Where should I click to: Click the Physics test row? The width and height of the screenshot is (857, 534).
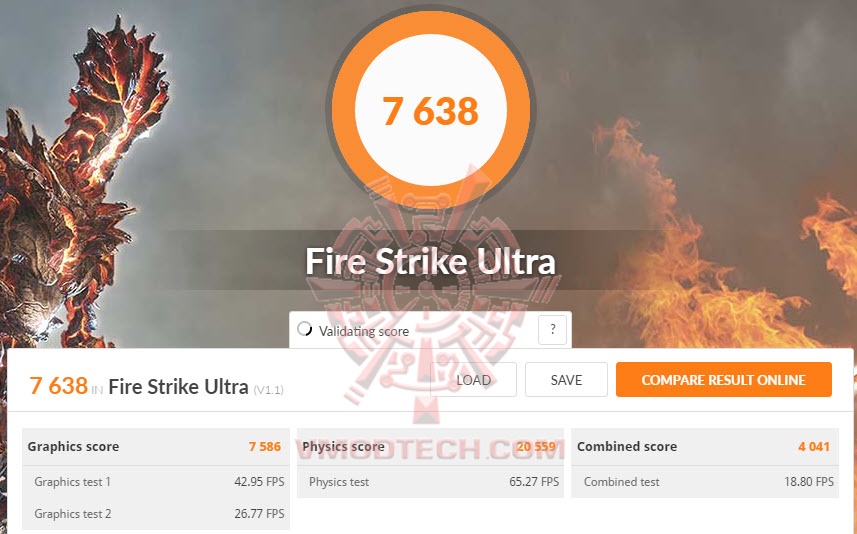(430, 482)
